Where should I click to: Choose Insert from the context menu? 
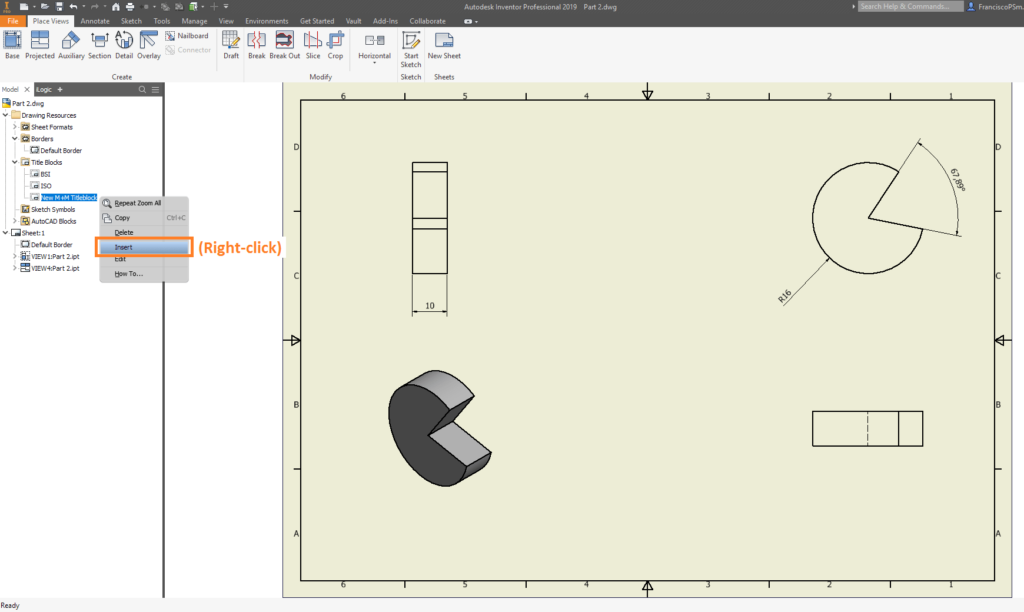(144, 247)
